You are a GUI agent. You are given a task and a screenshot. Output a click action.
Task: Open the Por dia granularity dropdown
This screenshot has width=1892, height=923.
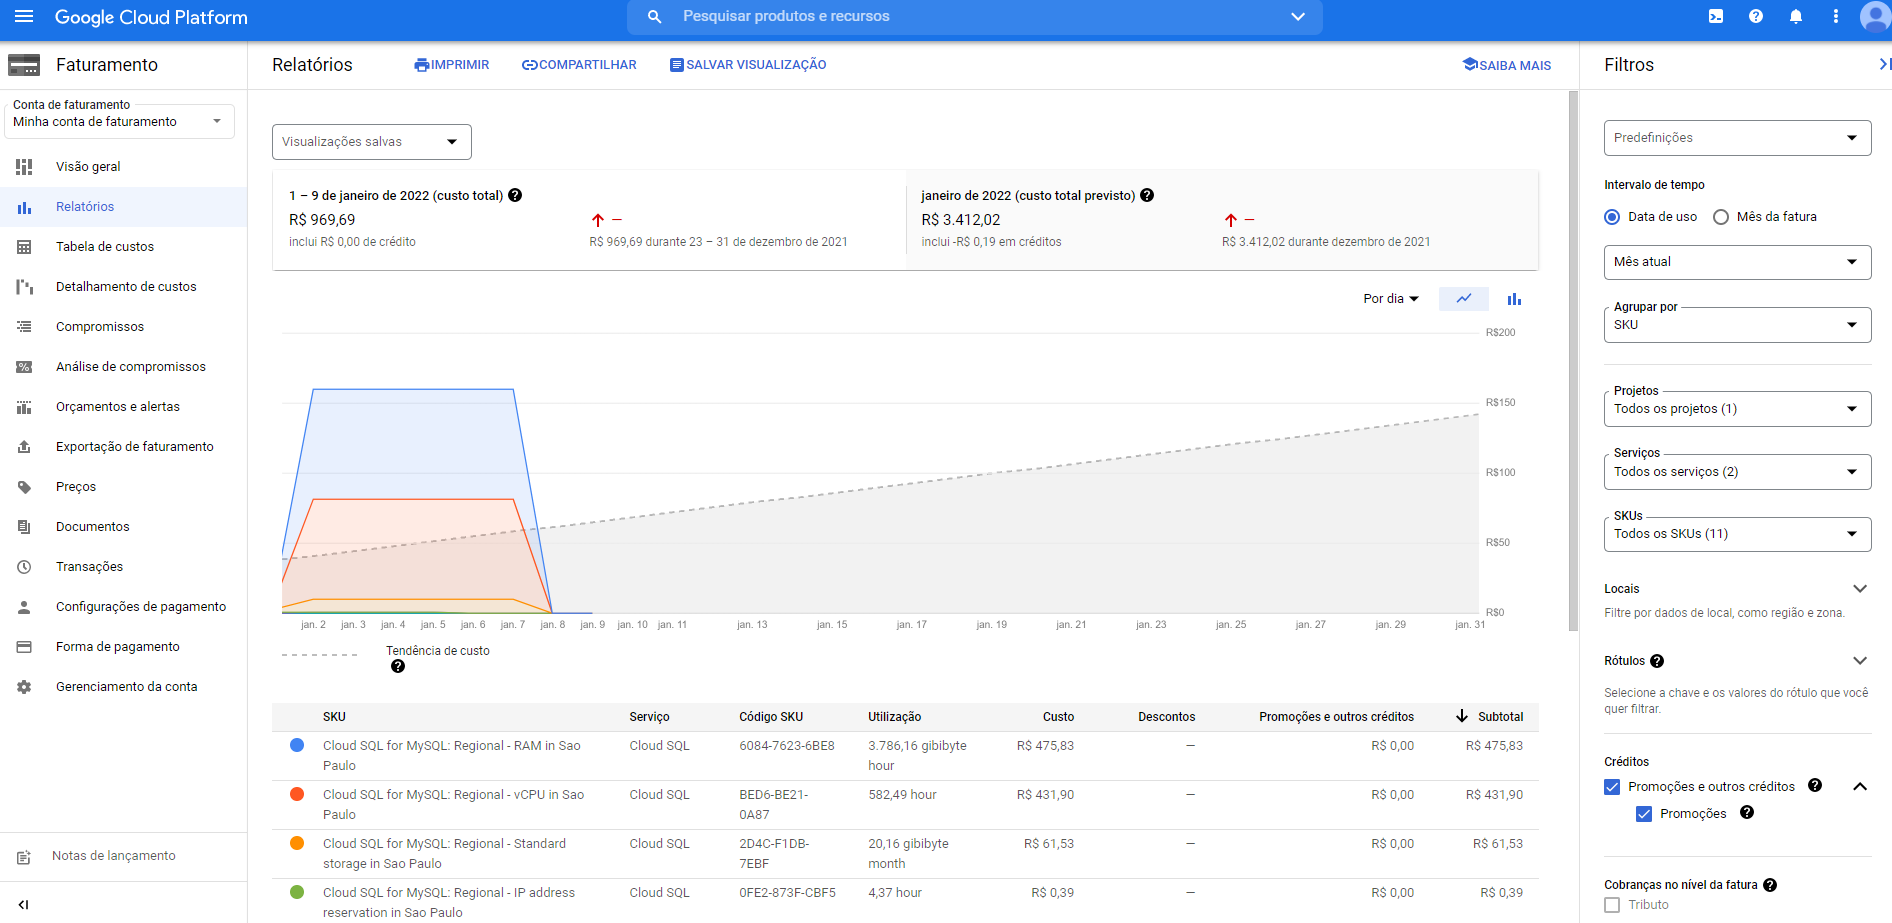[1391, 299]
